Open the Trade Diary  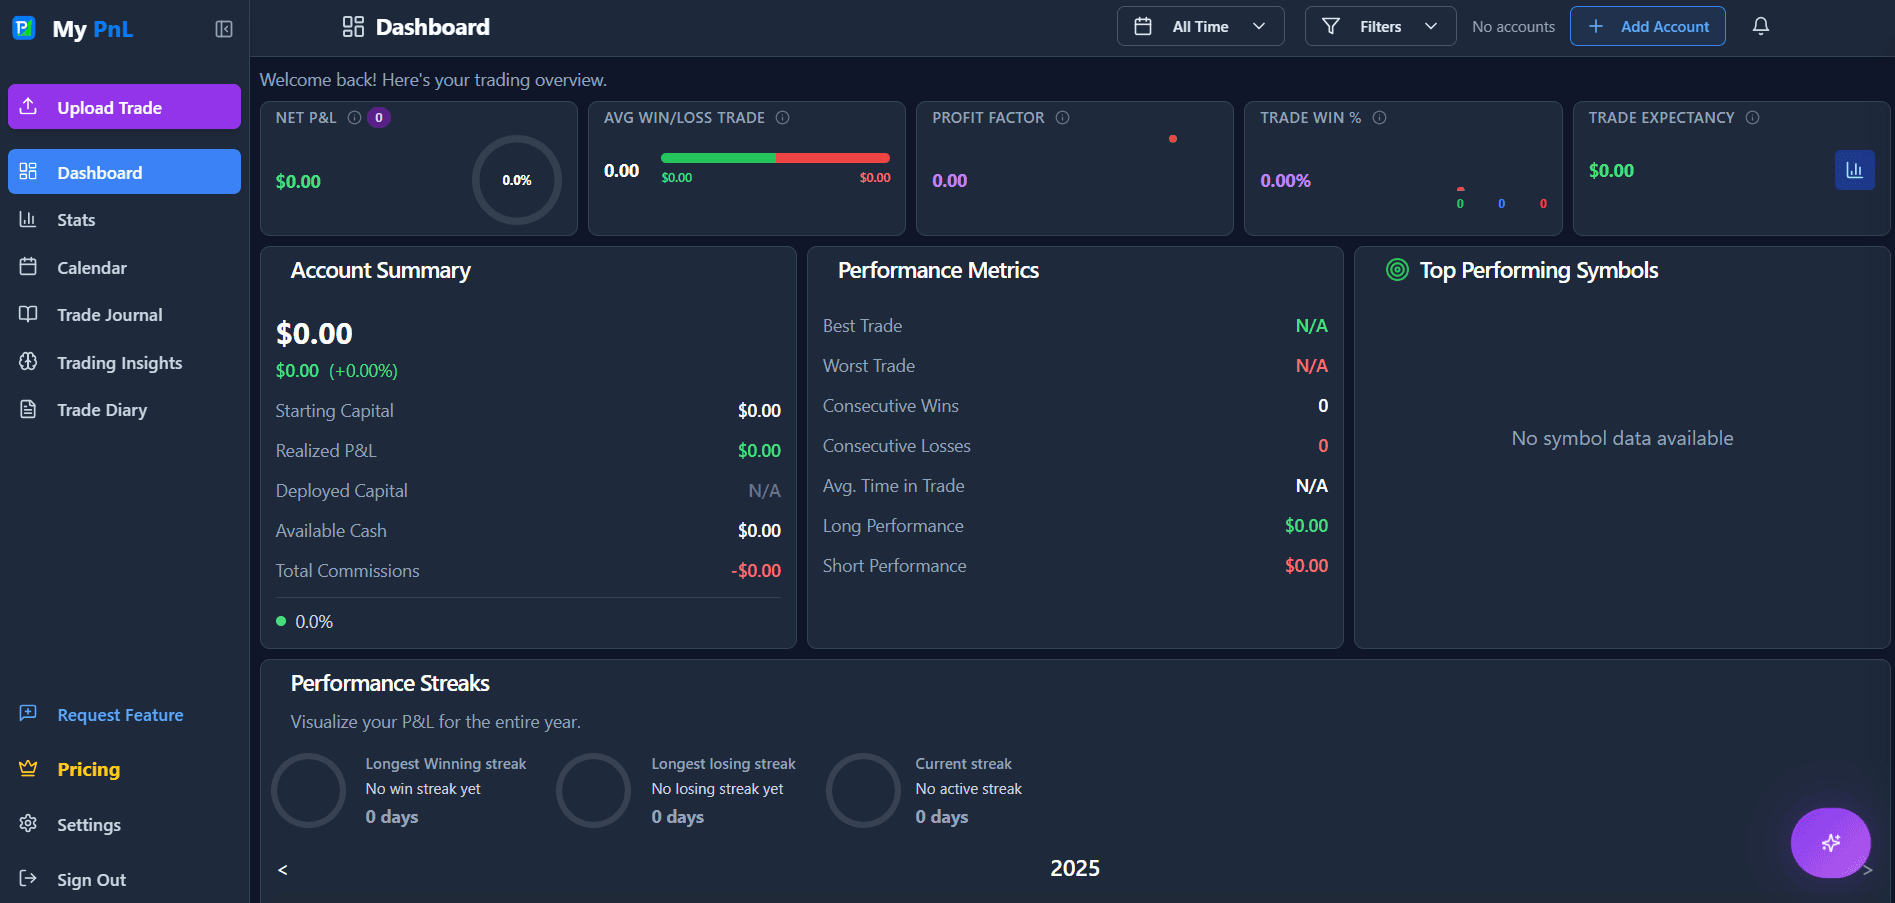[102, 409]
